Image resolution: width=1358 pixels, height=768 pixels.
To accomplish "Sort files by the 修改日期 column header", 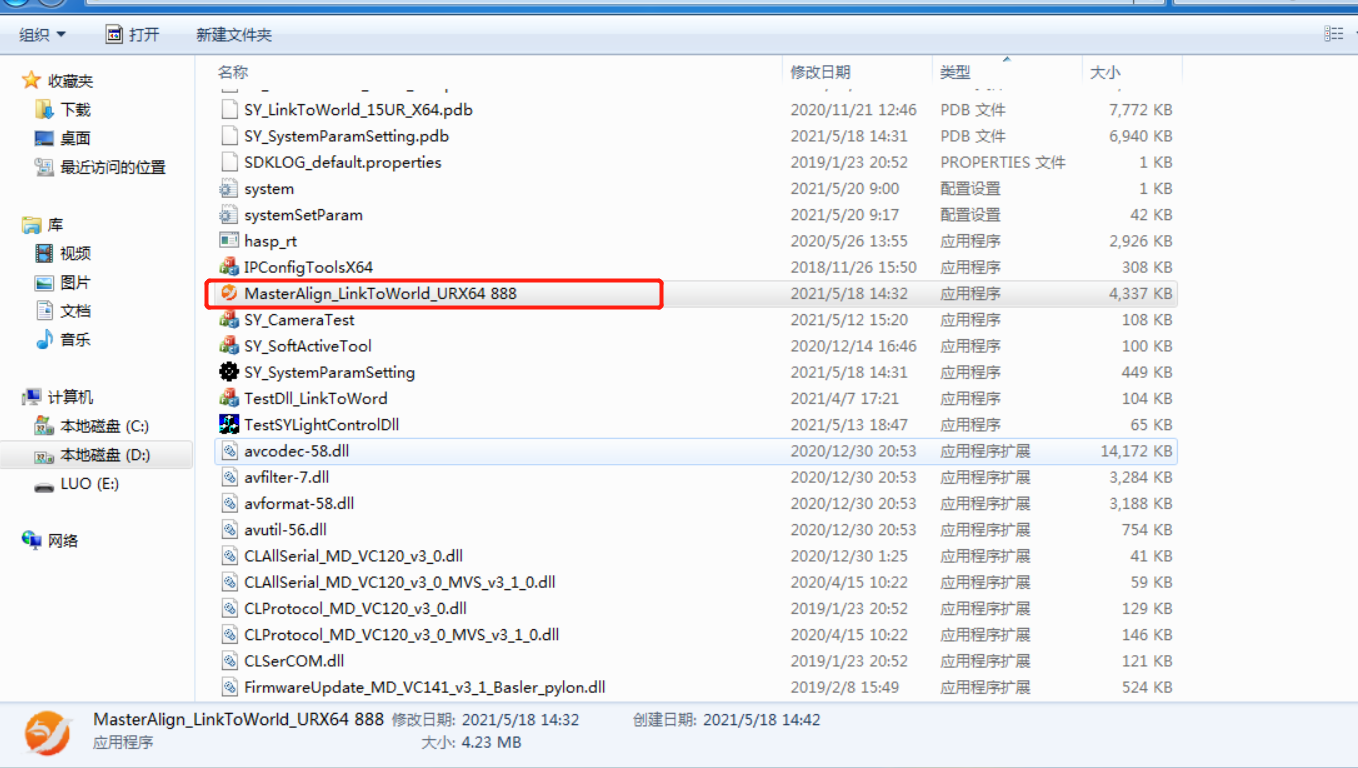I will pos(820,72).
